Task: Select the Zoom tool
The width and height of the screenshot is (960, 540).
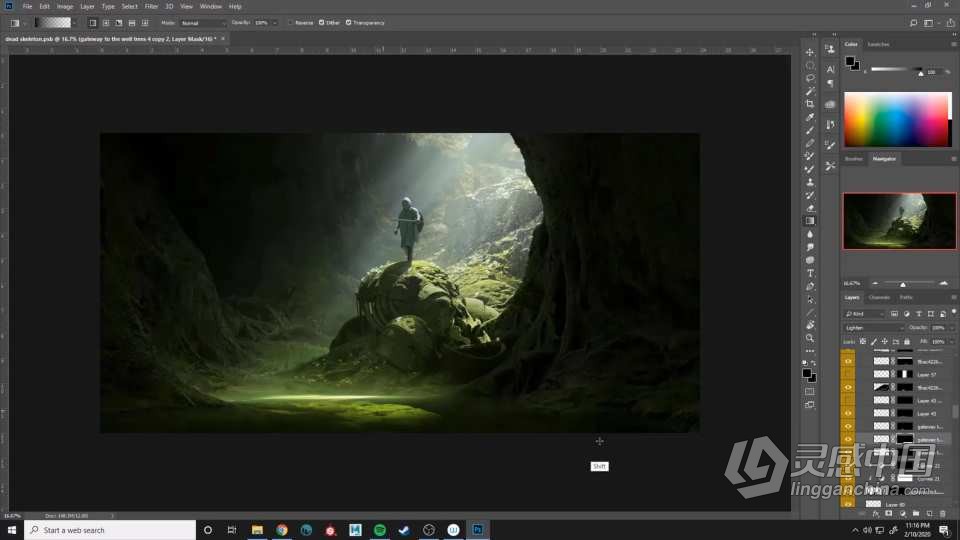Action: click(x=810, y=338)
